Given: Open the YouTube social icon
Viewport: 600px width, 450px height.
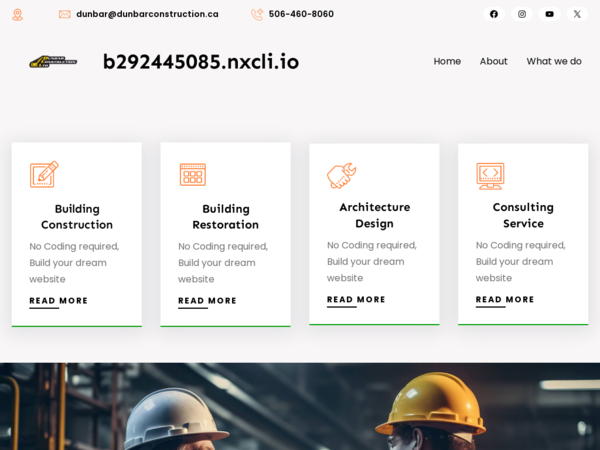Looking at the screenshot, I should [x=549, y=14].
